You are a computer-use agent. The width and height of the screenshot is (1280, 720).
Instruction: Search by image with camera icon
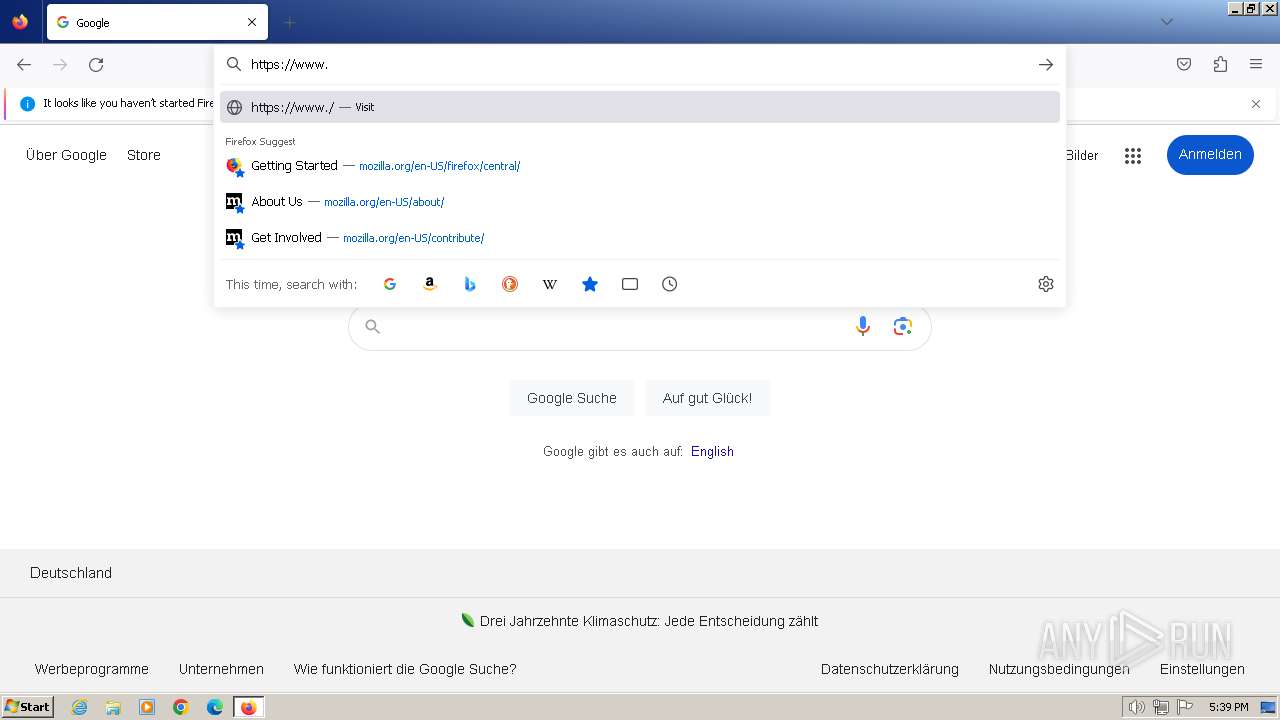[x=903, y=326]
